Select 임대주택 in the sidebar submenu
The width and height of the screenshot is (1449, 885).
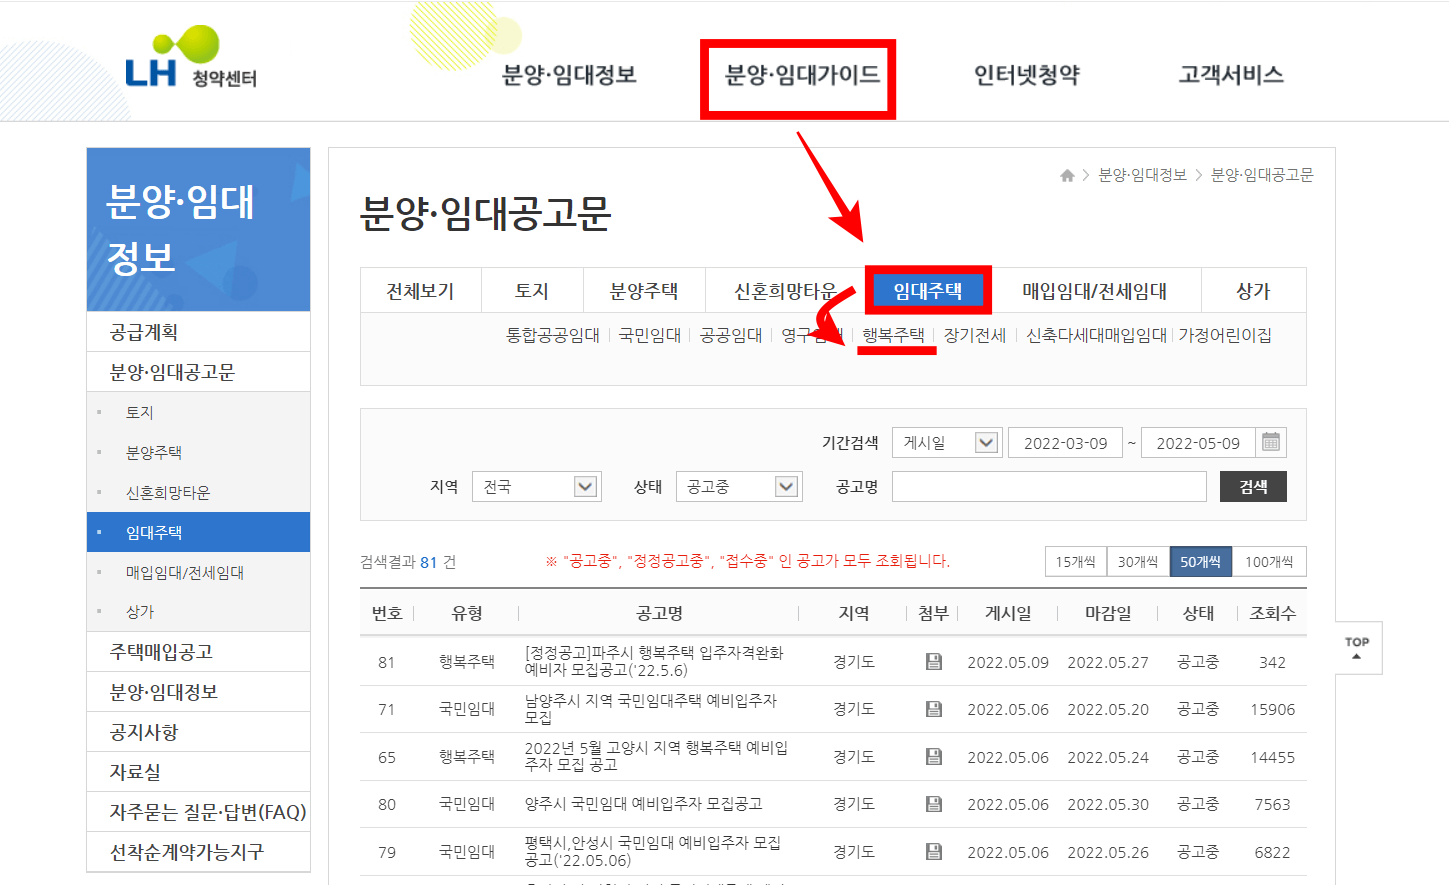198,532
